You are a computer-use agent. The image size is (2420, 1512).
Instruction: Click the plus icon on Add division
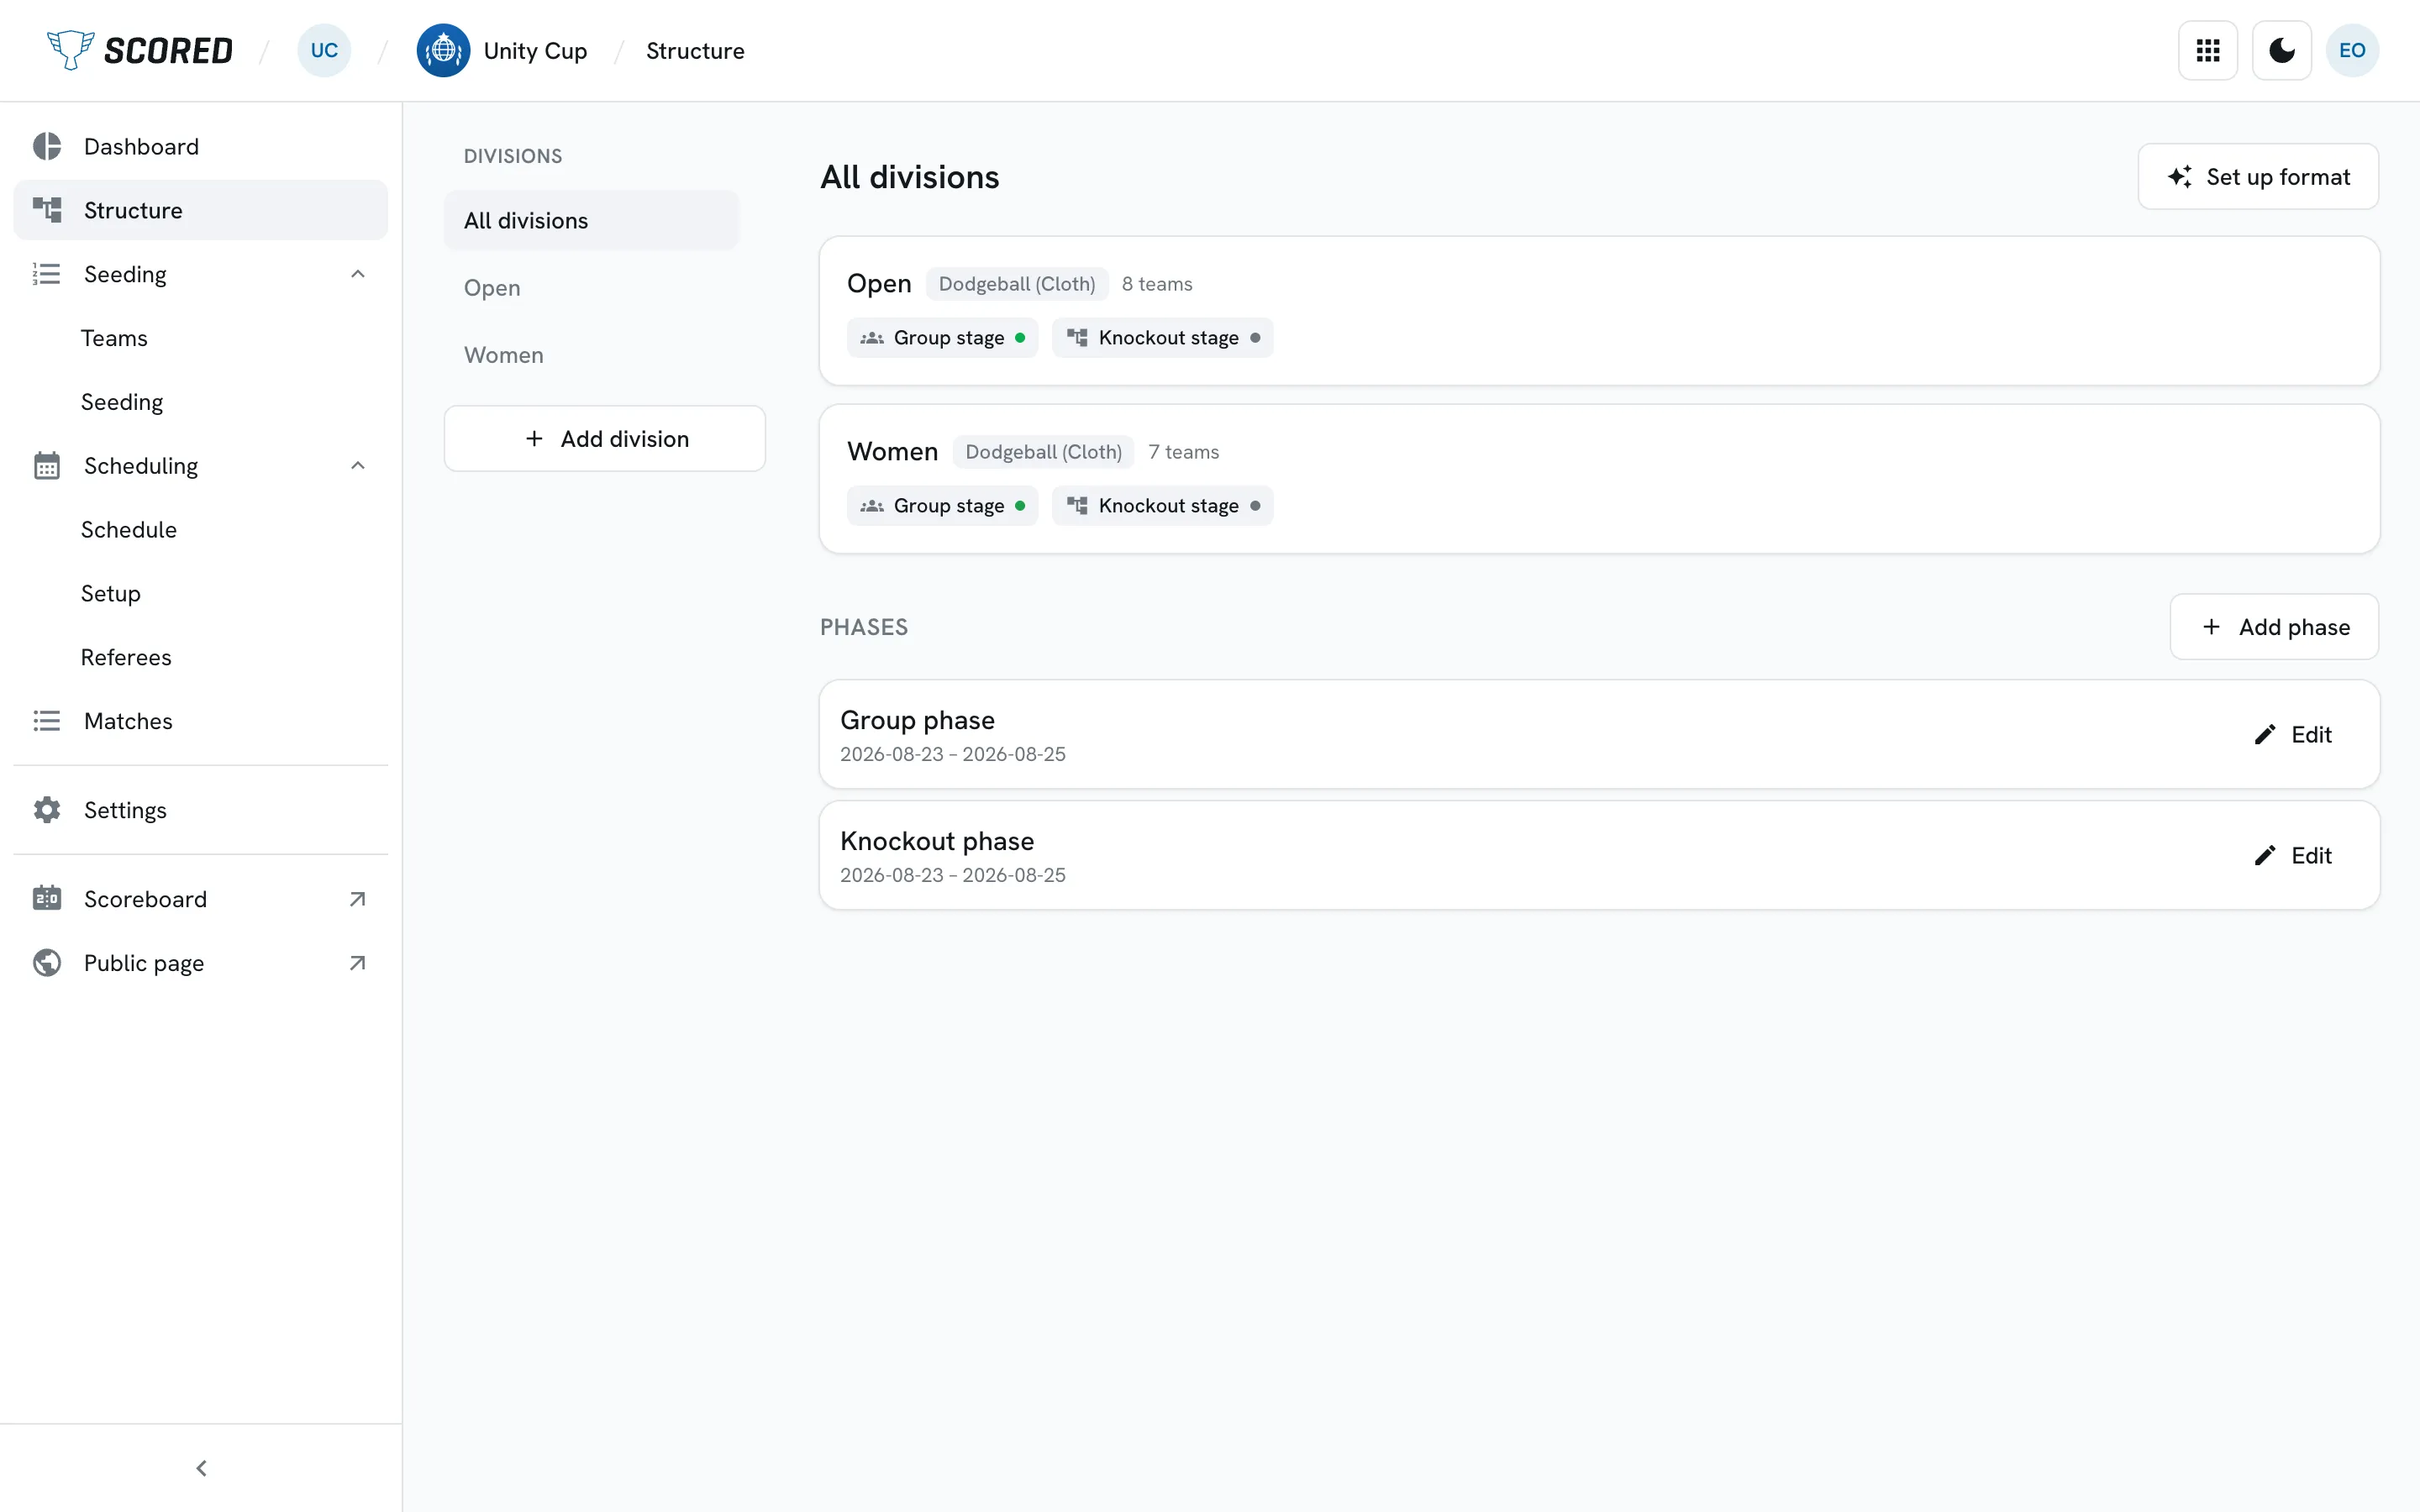pyautogui.click(x=534, y=438)
